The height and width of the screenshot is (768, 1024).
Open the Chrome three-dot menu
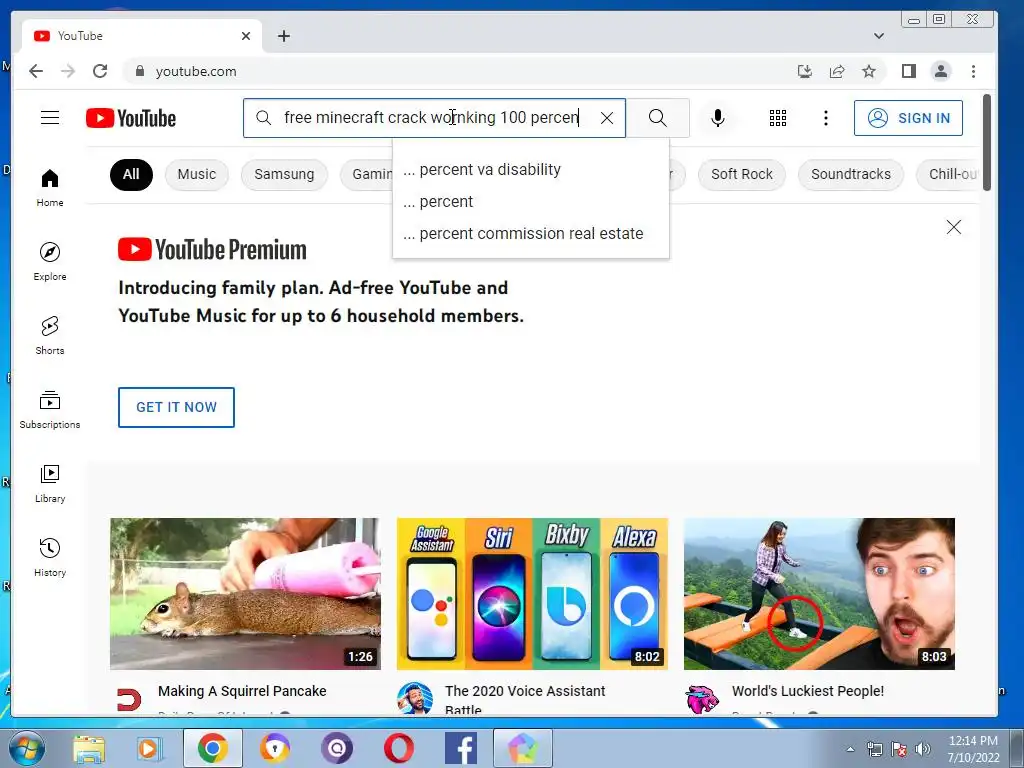[x=973, y=71]
